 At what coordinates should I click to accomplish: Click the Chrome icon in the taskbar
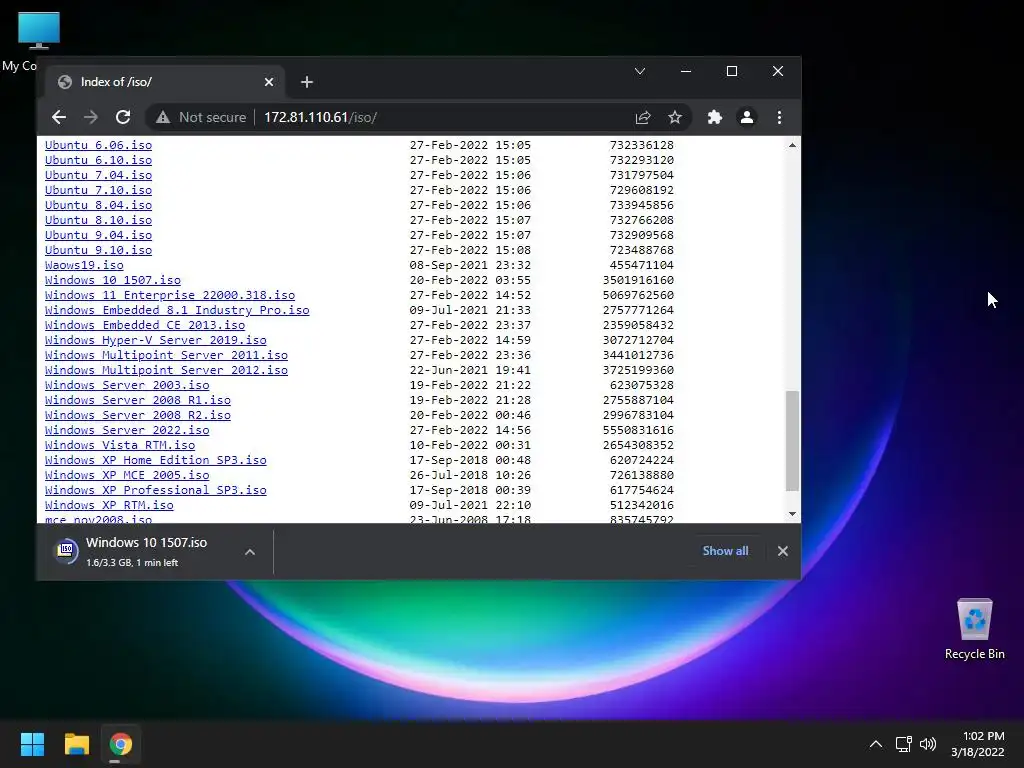[120, 744]
